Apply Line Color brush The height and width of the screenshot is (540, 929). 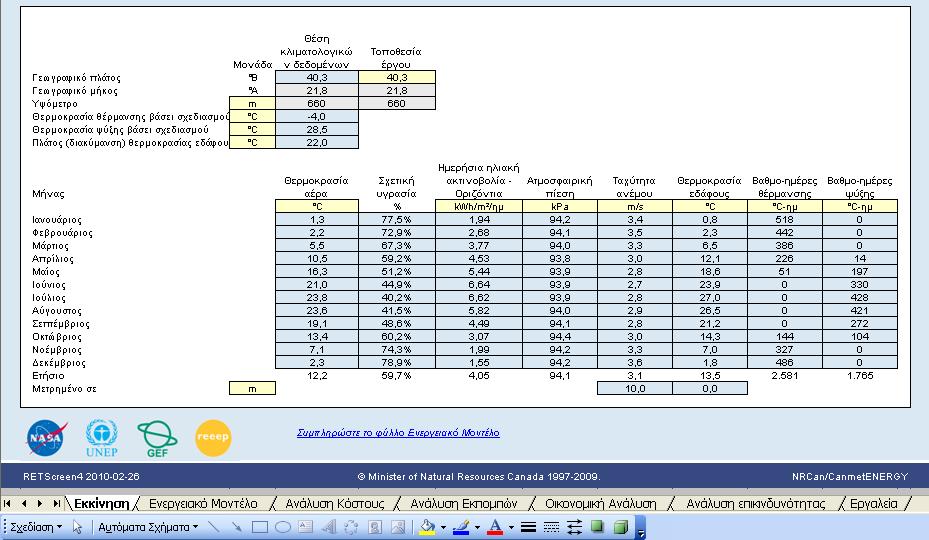[461, 527]
